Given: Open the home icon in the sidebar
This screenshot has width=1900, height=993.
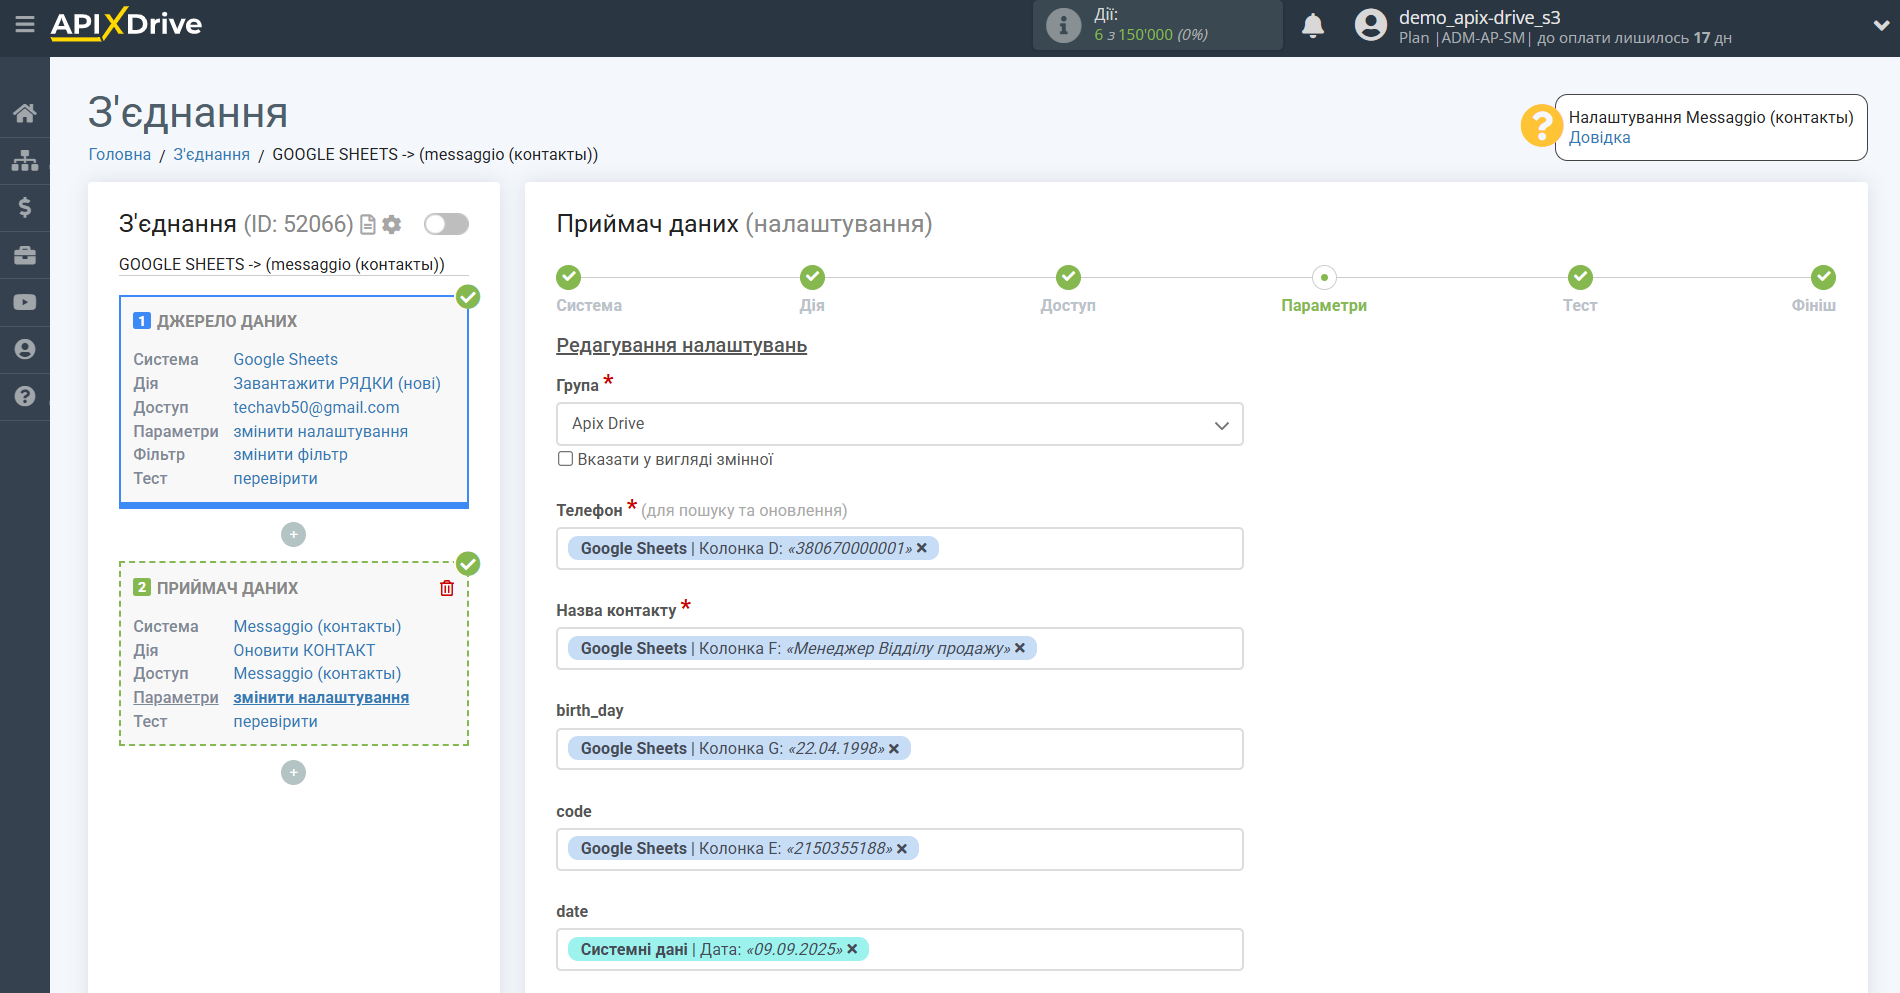Looking at the screenshot, I should pyautogui.click(x=25, y=113).
